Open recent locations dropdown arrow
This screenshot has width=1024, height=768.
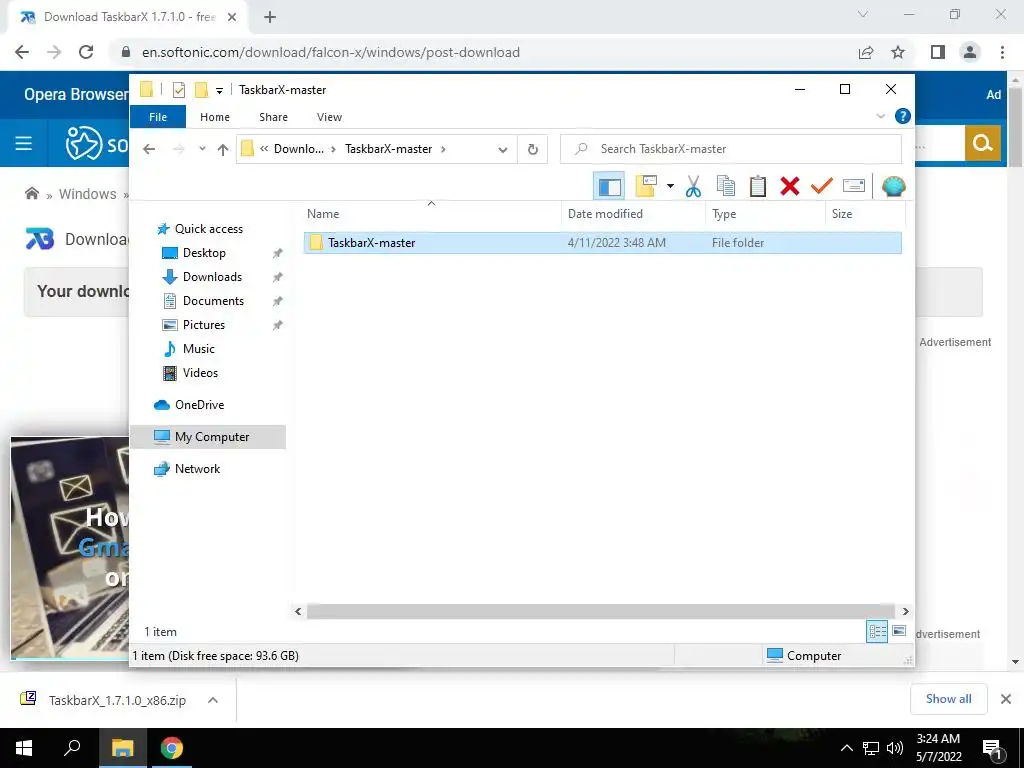[x=202, y=149]
